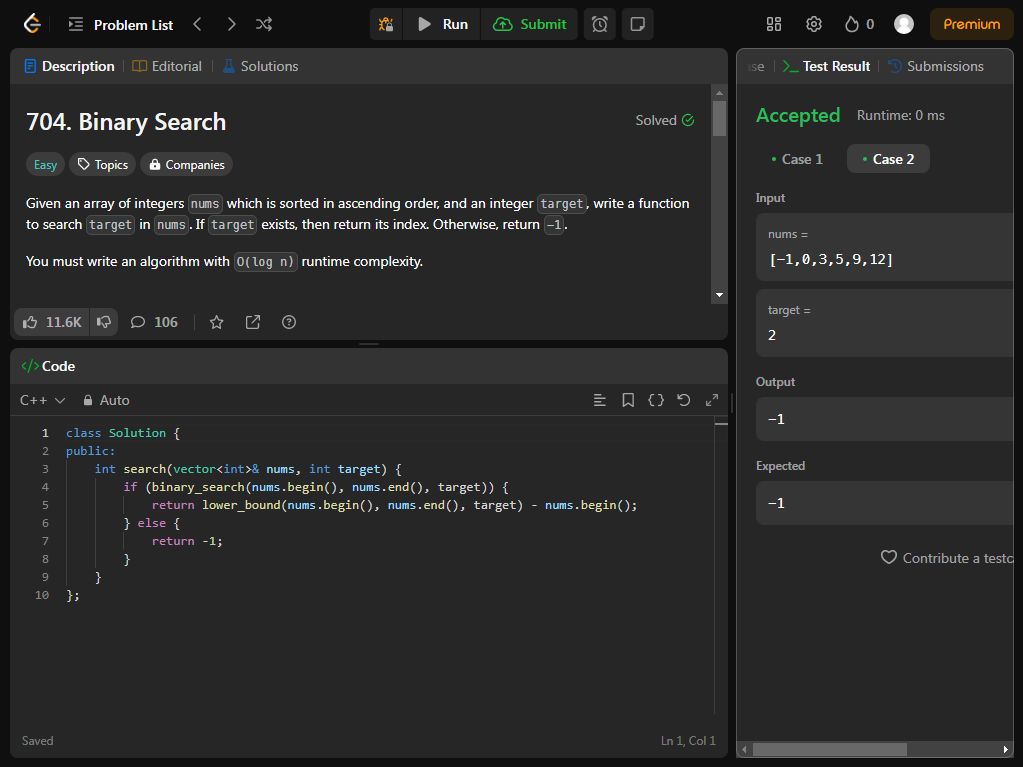Toggle the Auto lock setting
1023x767 pixels.
pyautogui.click(x=106, y=400)
